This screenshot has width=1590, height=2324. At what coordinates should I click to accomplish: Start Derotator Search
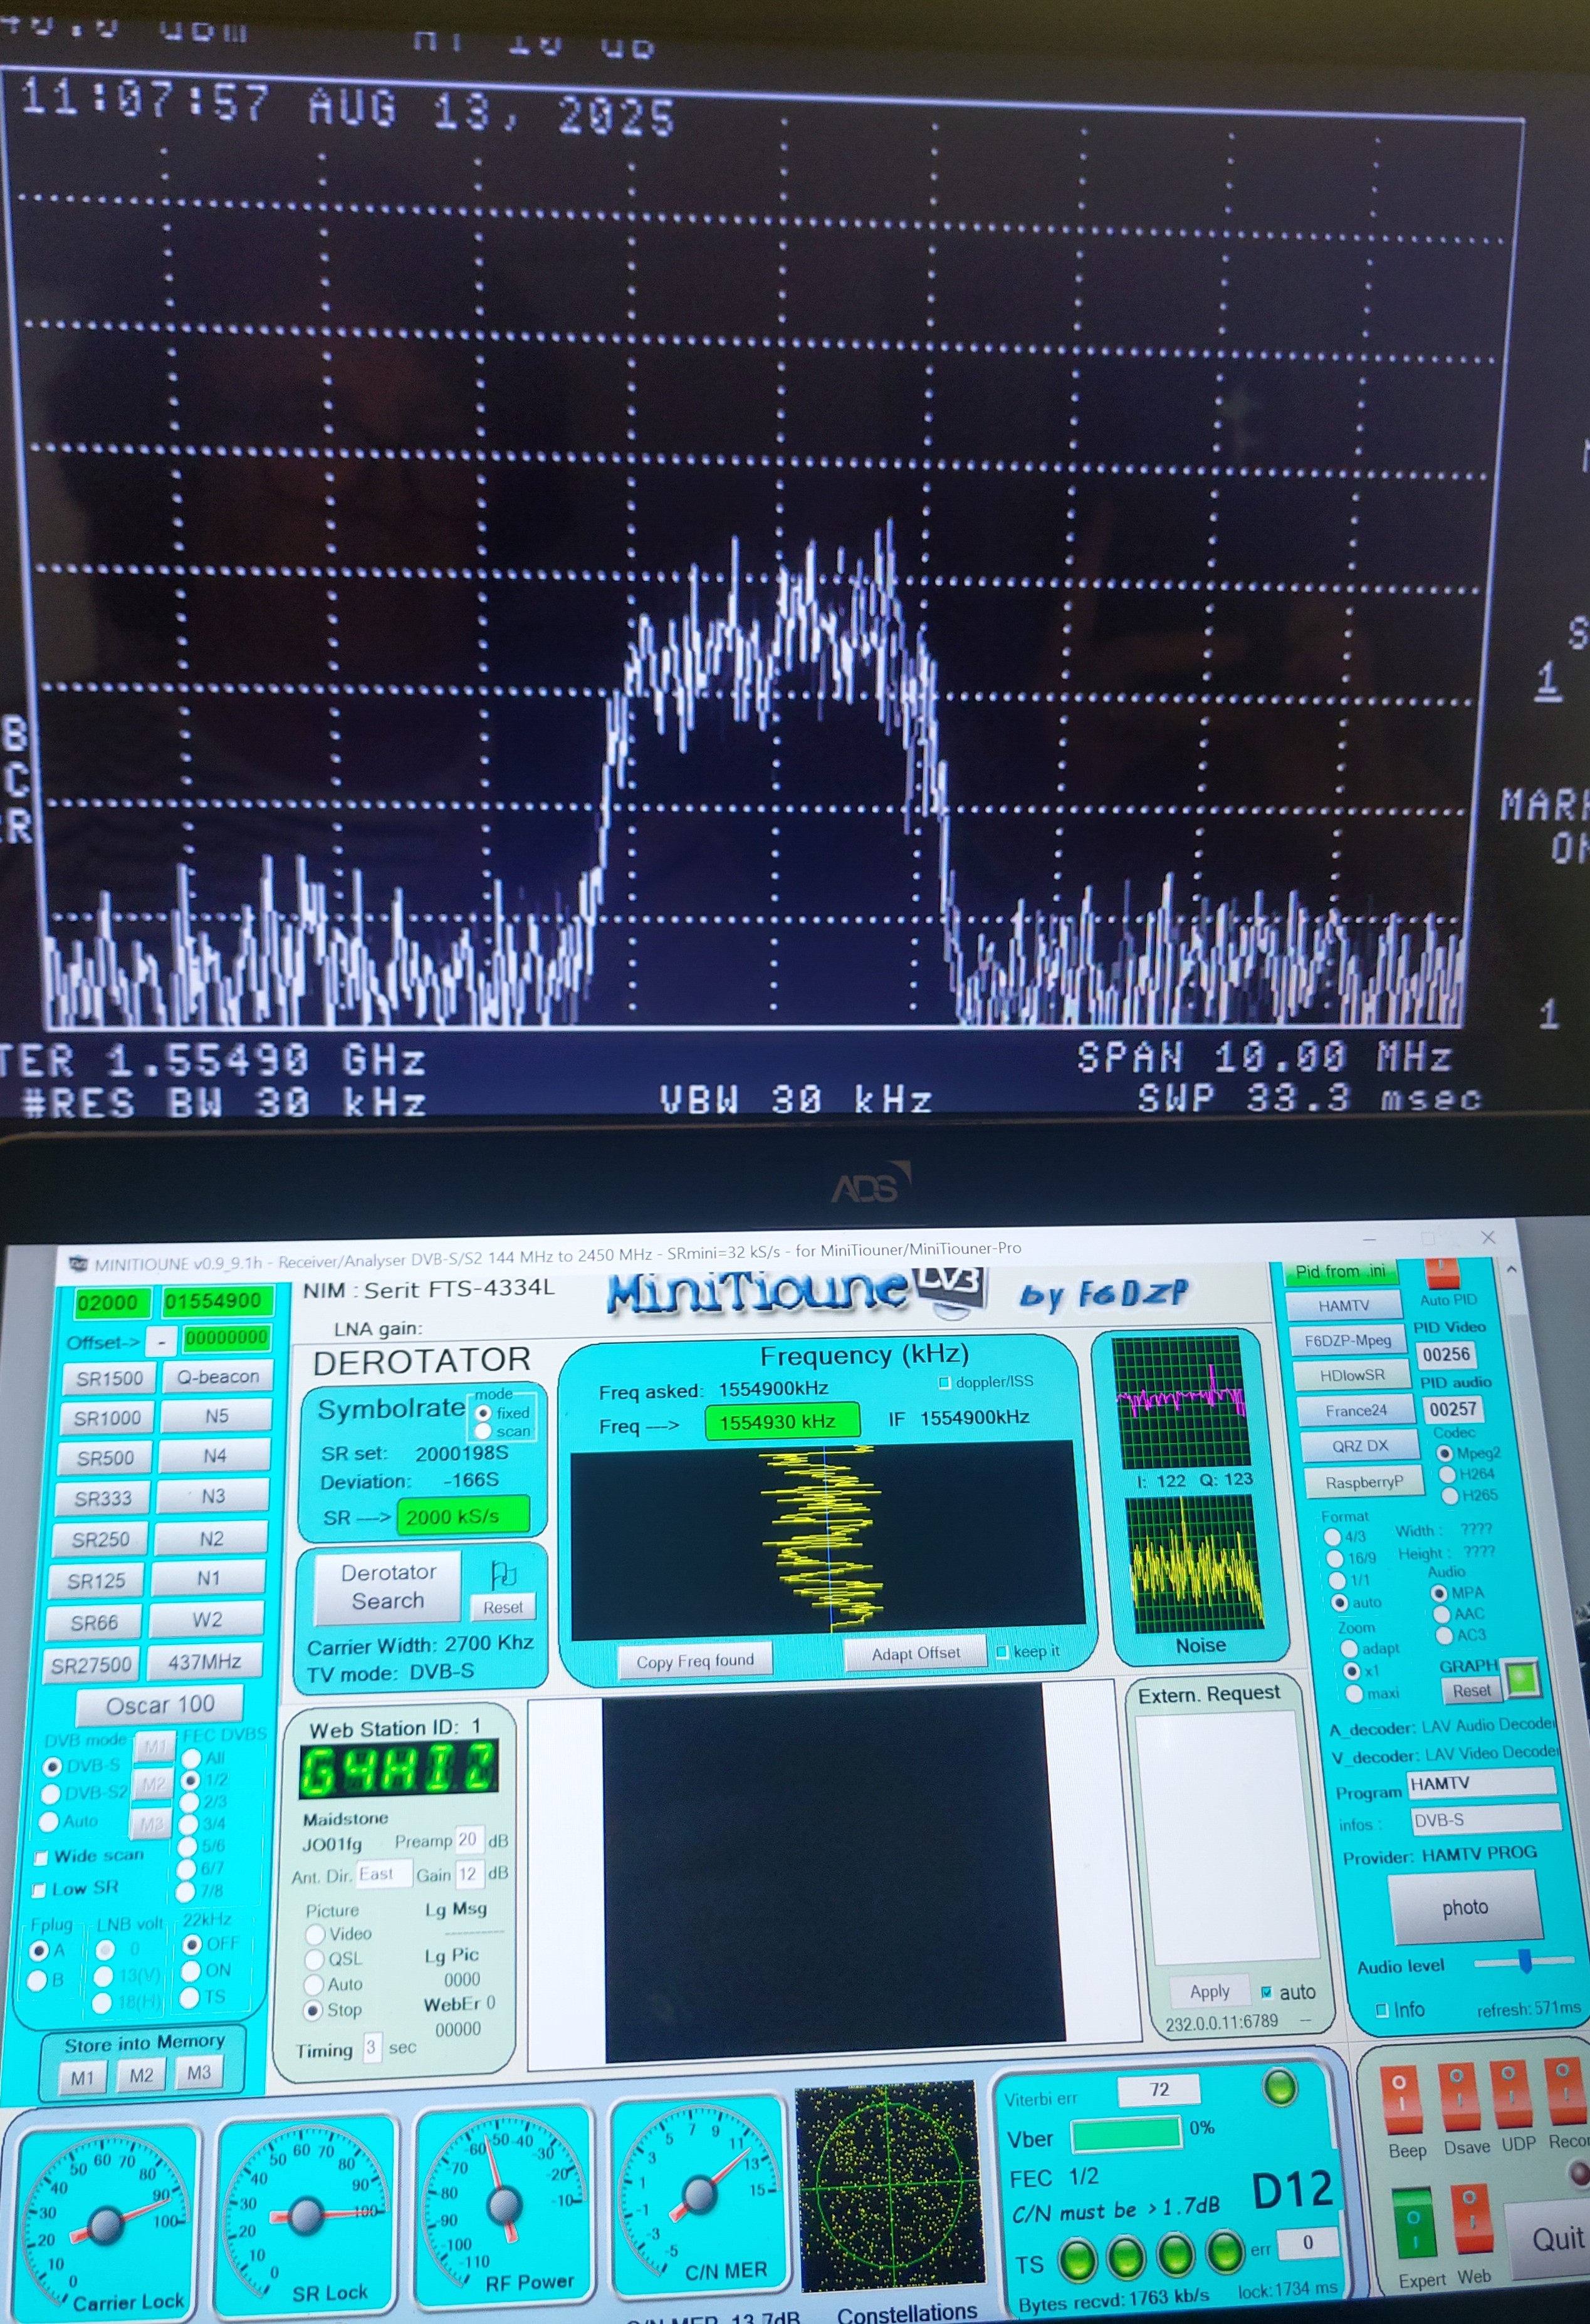pos(388,1587)
